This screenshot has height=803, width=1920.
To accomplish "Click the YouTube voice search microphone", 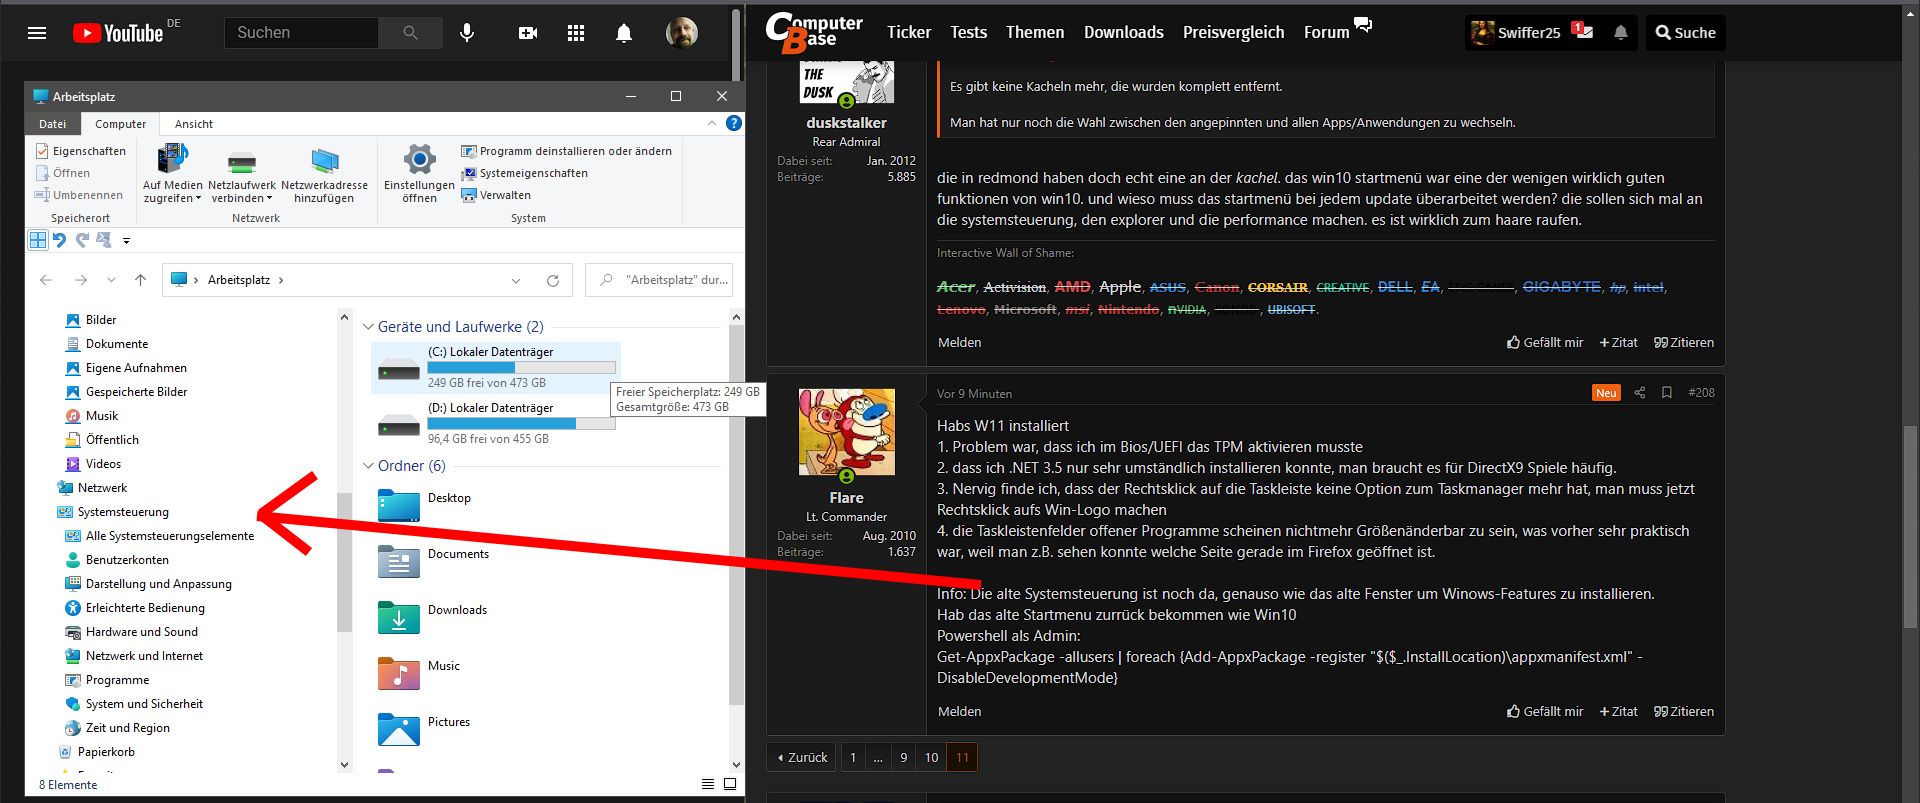I will pos(467,33).
